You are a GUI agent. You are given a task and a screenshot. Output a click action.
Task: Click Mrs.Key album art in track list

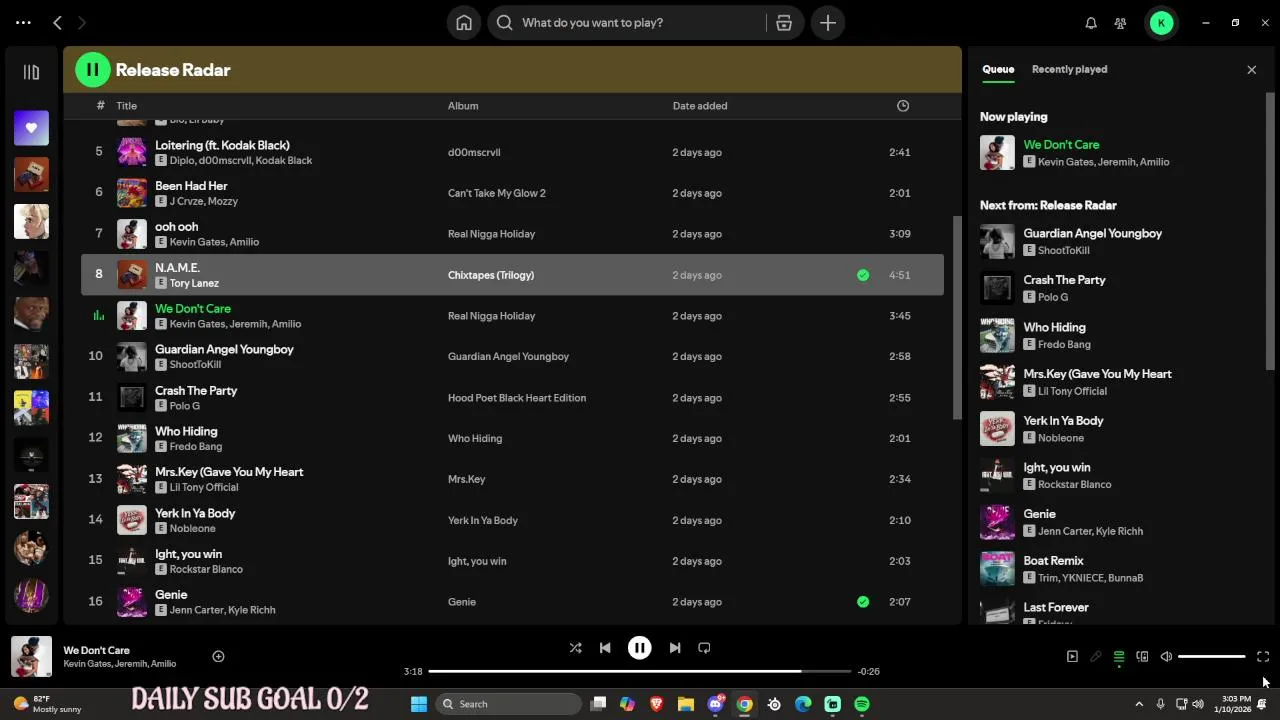click(132, 479)
